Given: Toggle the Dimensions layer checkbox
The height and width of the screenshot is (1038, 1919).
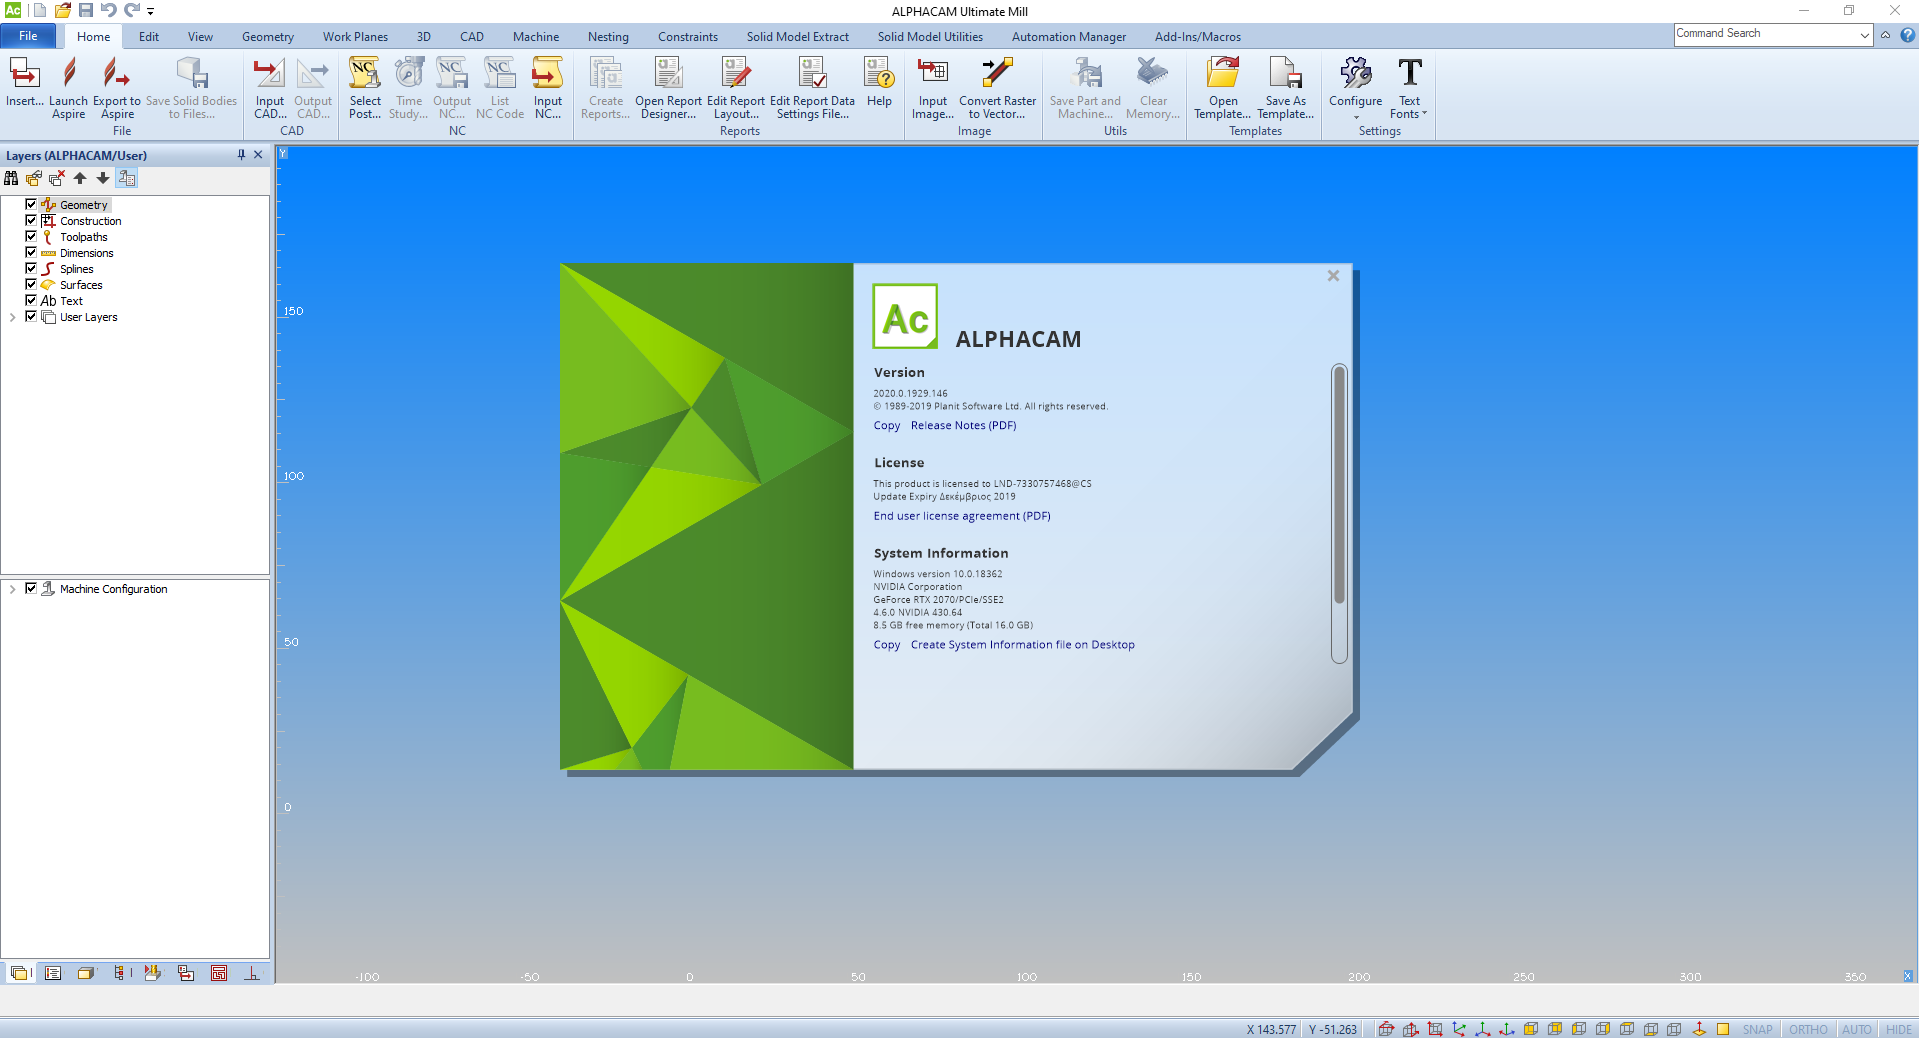Looking at the screenshot, I should pyautogui.click(x=31, y=252).
